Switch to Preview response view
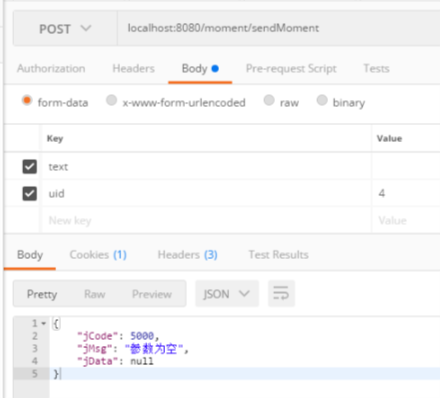 (152, 294)
